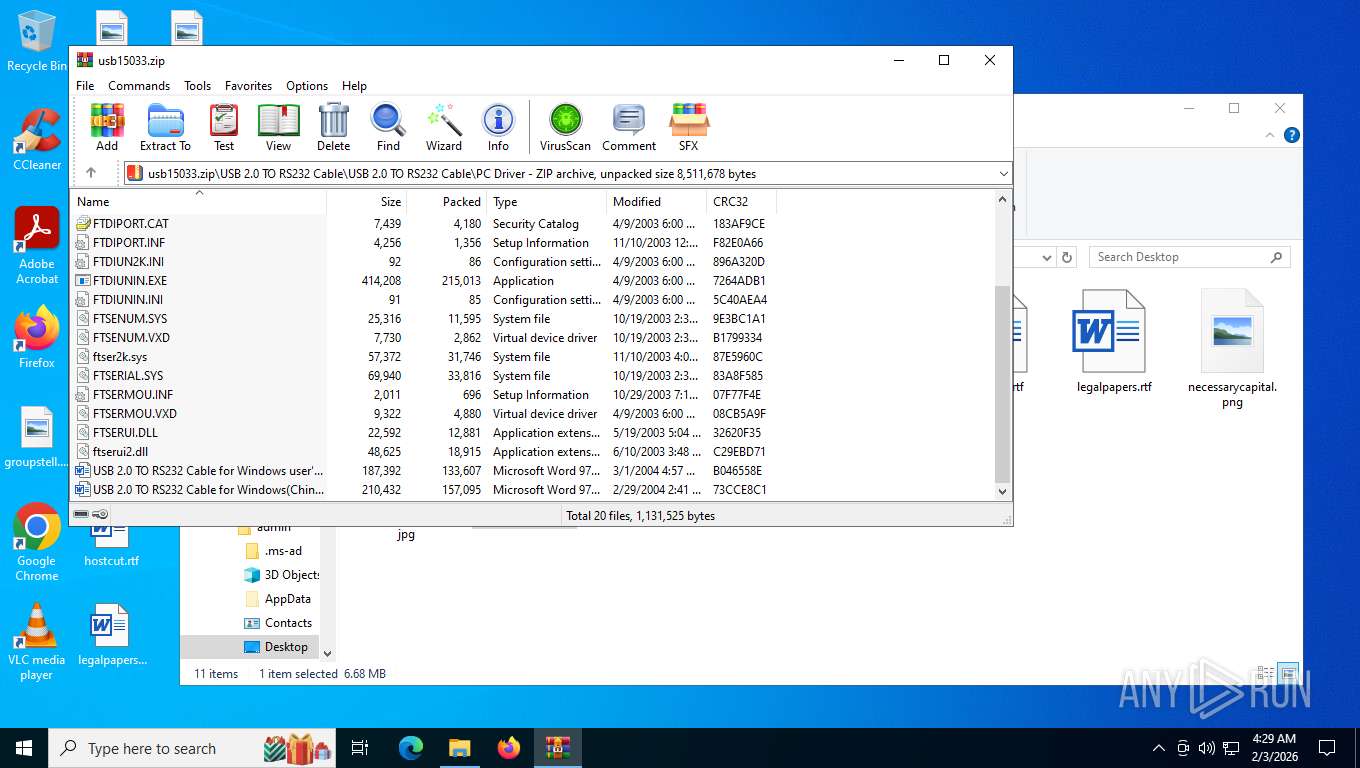Go up one folder level arrow
This screenshot has height=768, width=1360.
click(x=91, y=173)
